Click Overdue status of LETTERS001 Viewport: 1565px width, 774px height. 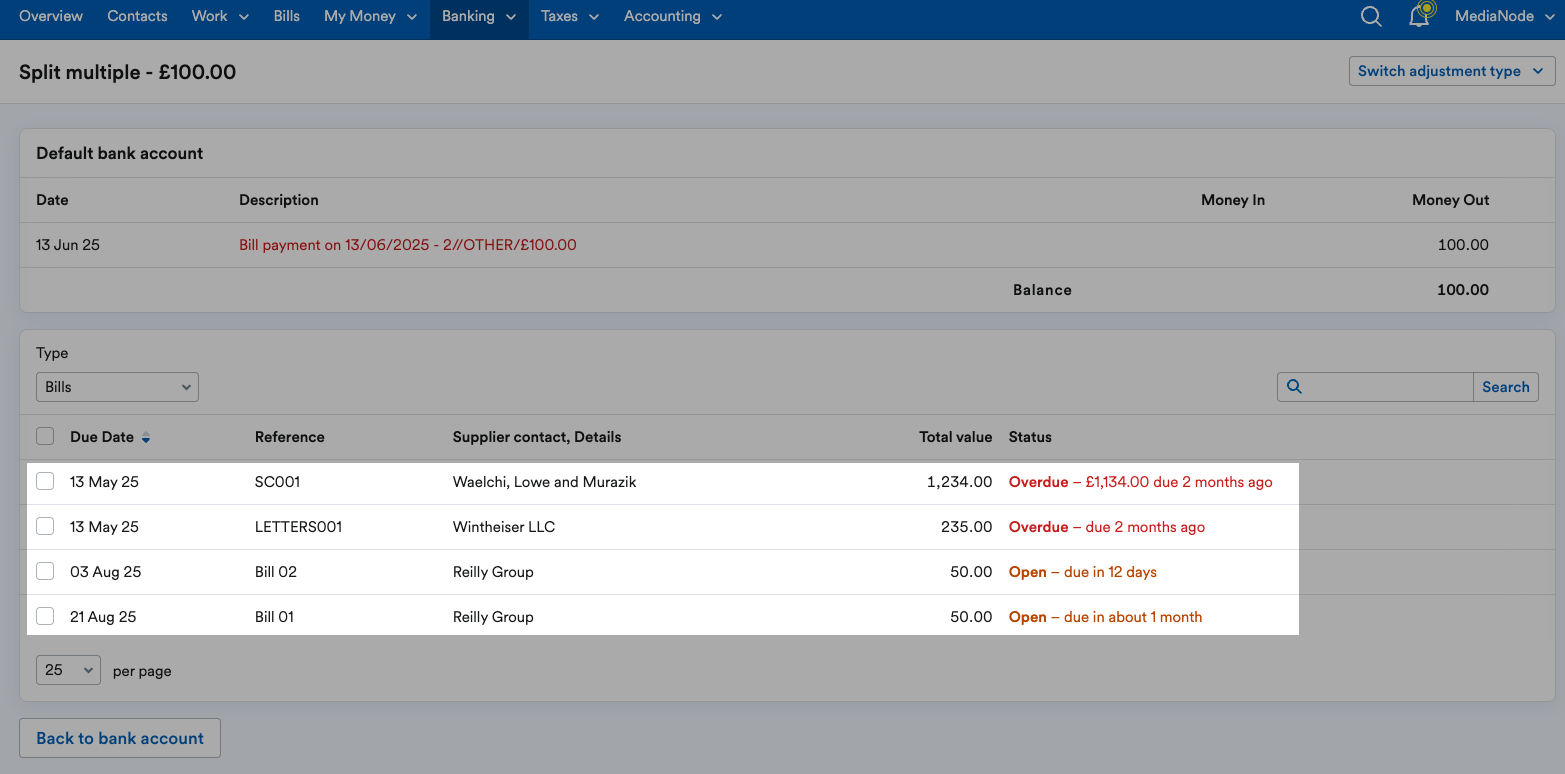[1107, 527]
